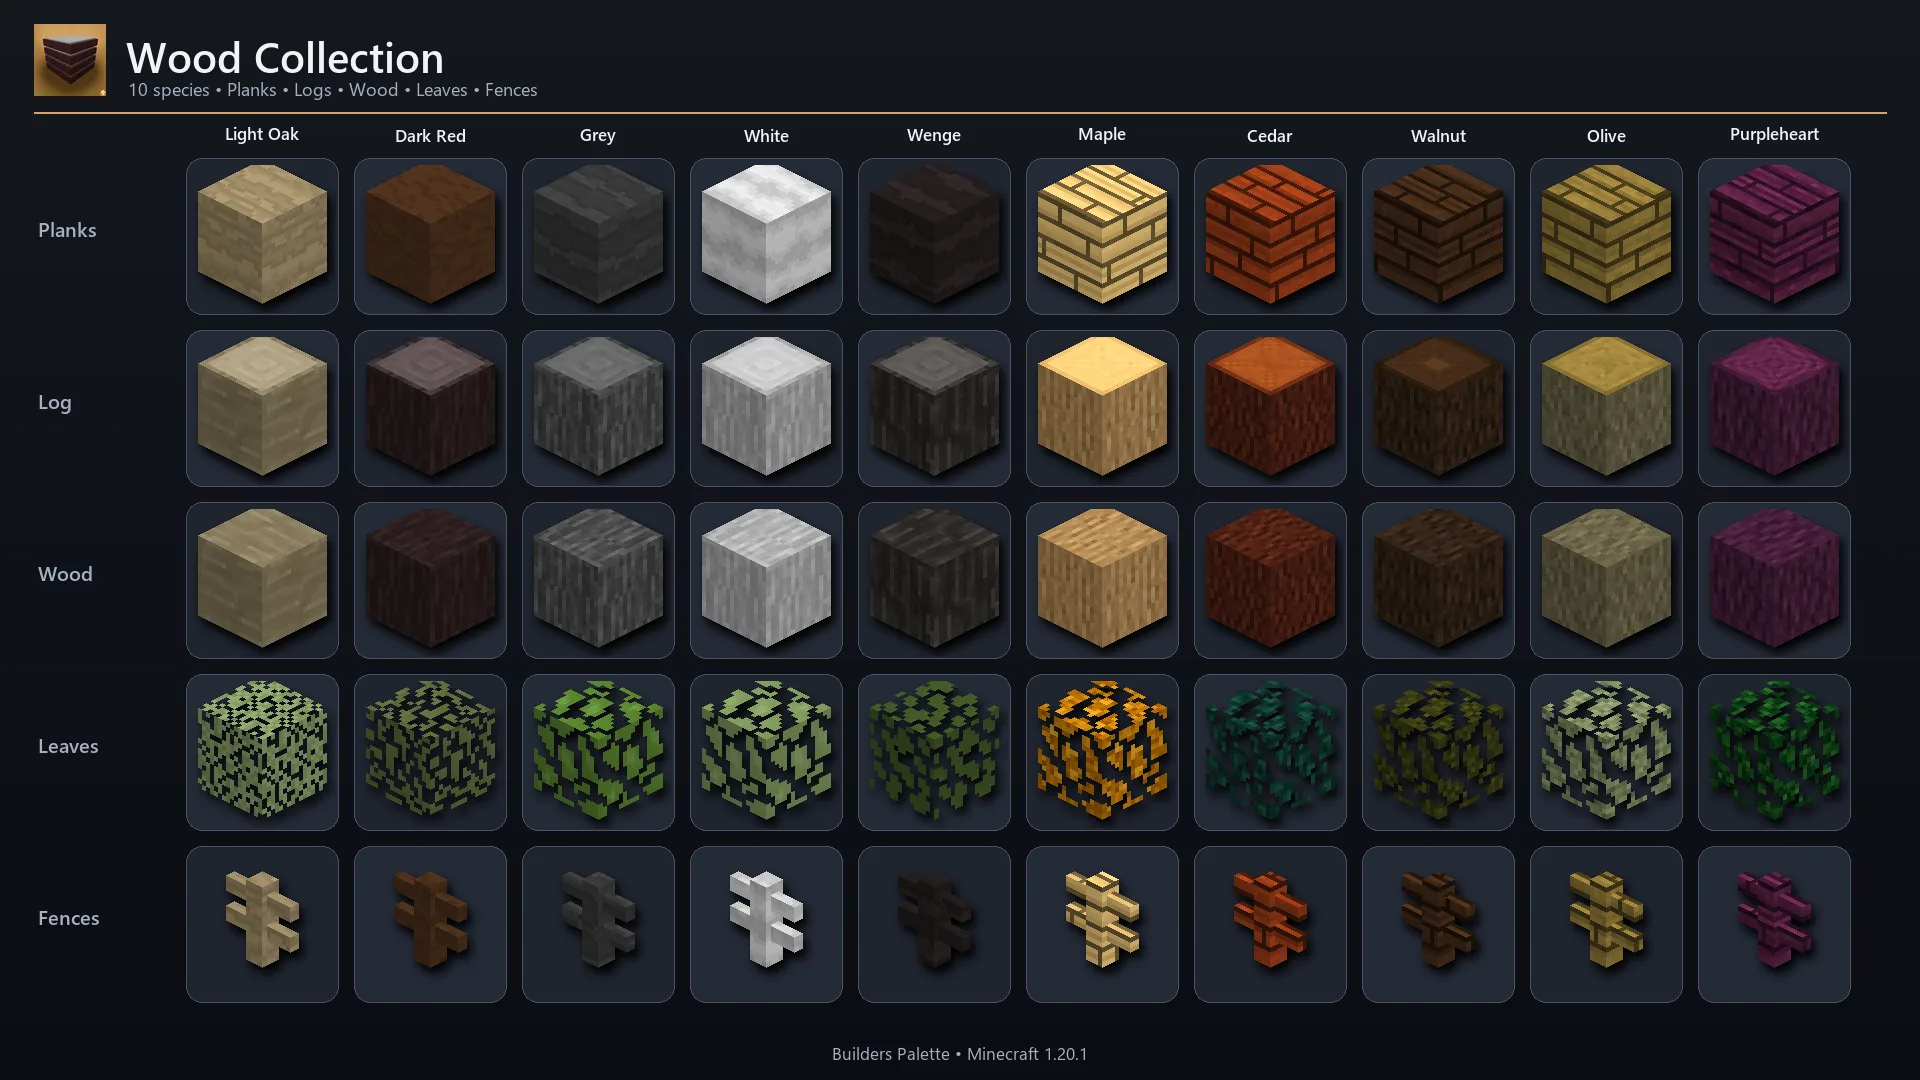This screenshot has width=1920, height=1080.
Task: Click the Wood Collection title
Action: pos(285,58)
